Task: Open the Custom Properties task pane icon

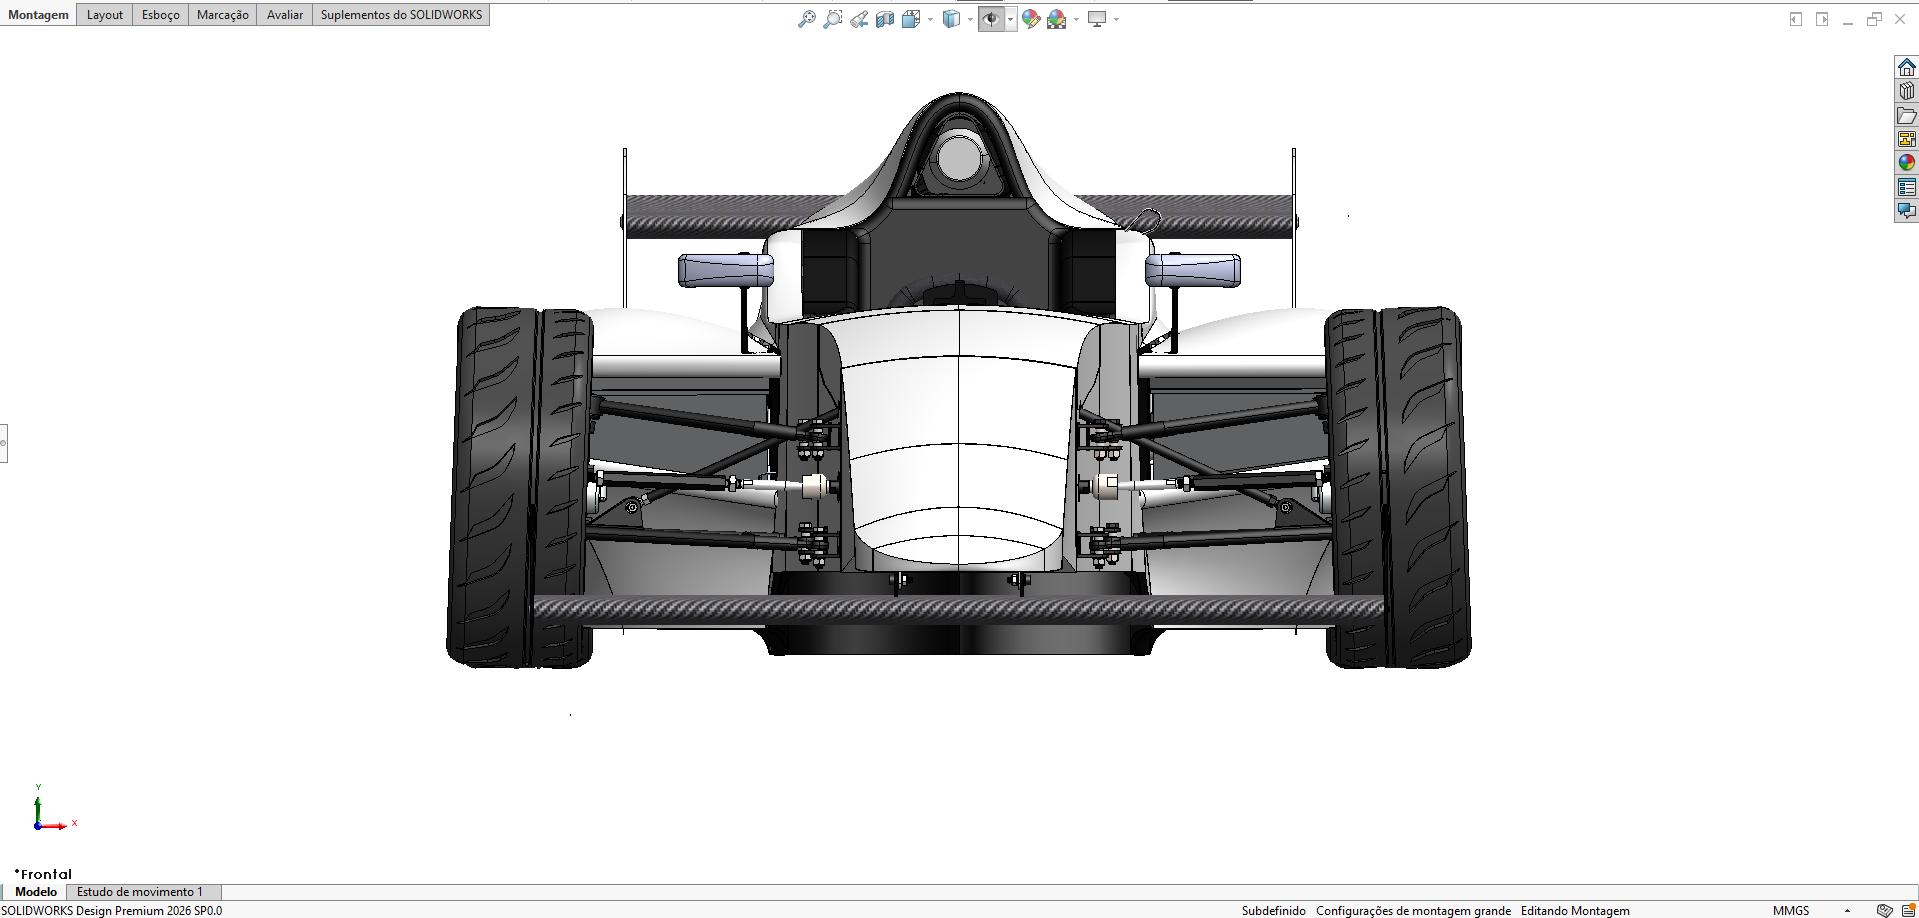Action: point(1907,187)
